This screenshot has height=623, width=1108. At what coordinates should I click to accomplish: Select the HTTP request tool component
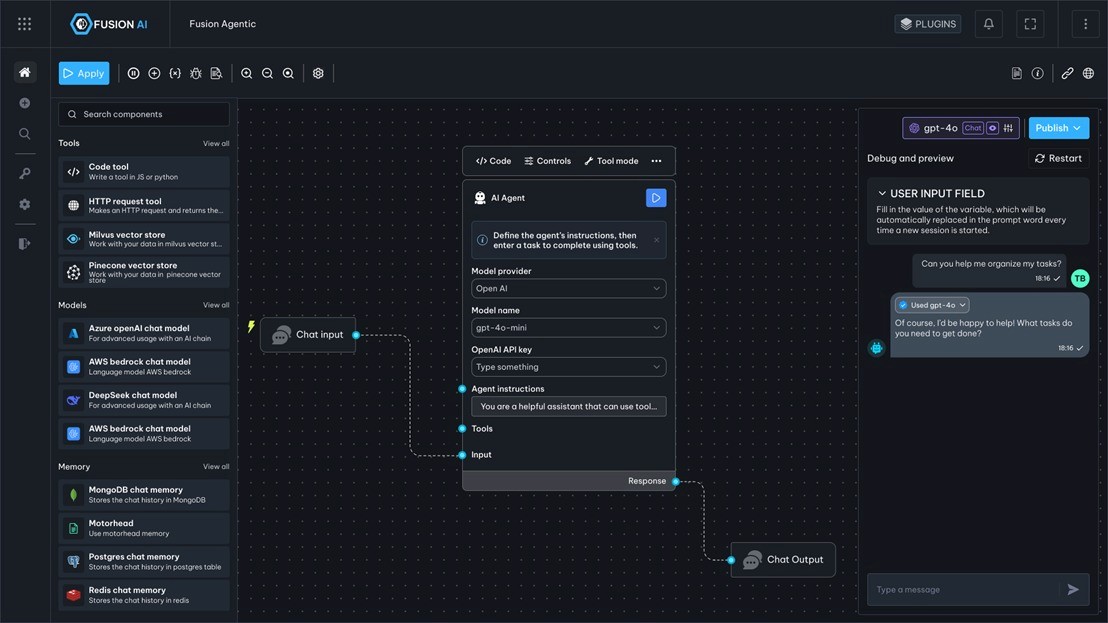(x=144, y=206)
